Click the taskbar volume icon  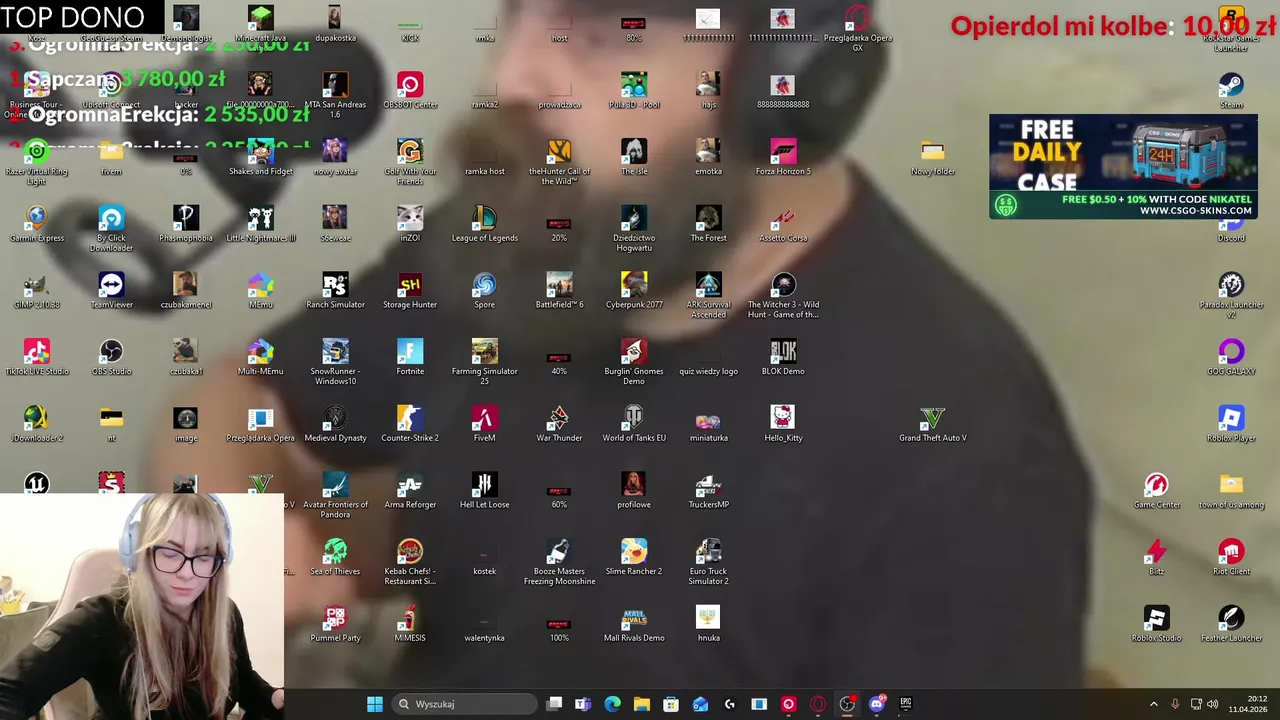[1212, 704]
